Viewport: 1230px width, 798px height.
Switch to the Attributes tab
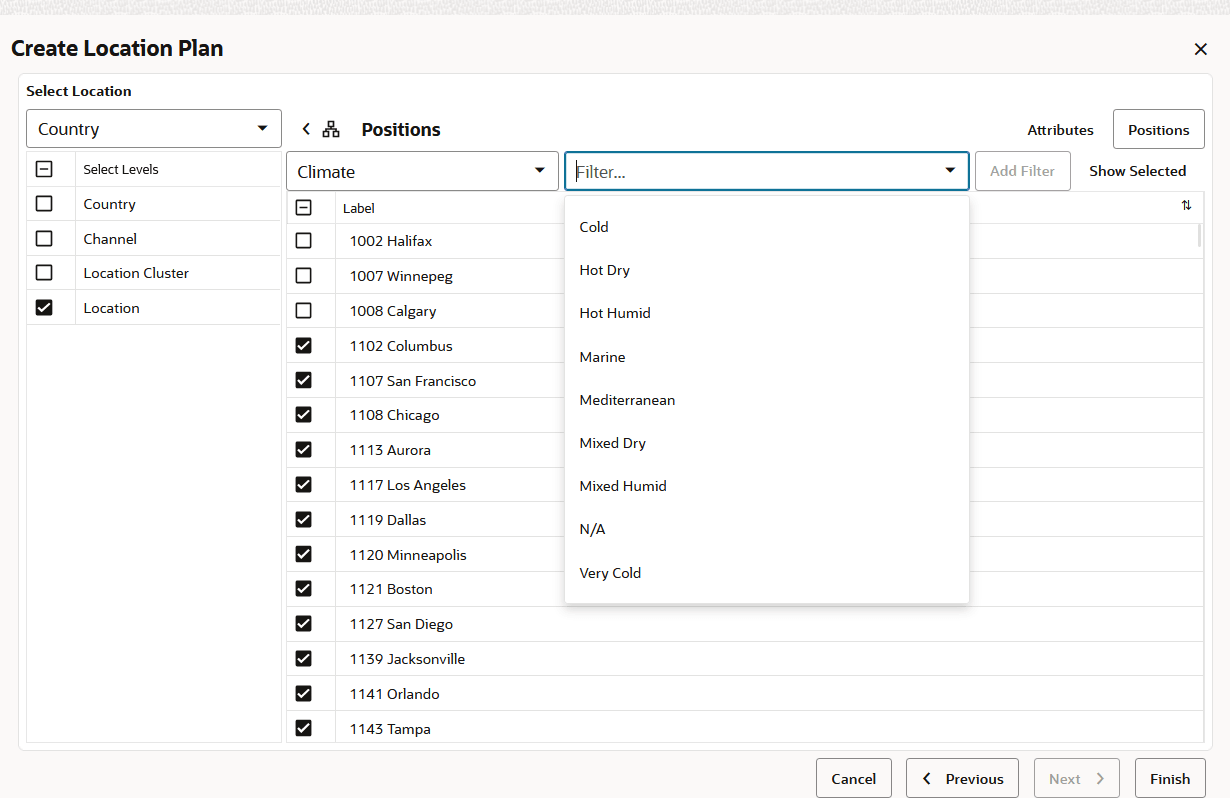coord(1060,129)
